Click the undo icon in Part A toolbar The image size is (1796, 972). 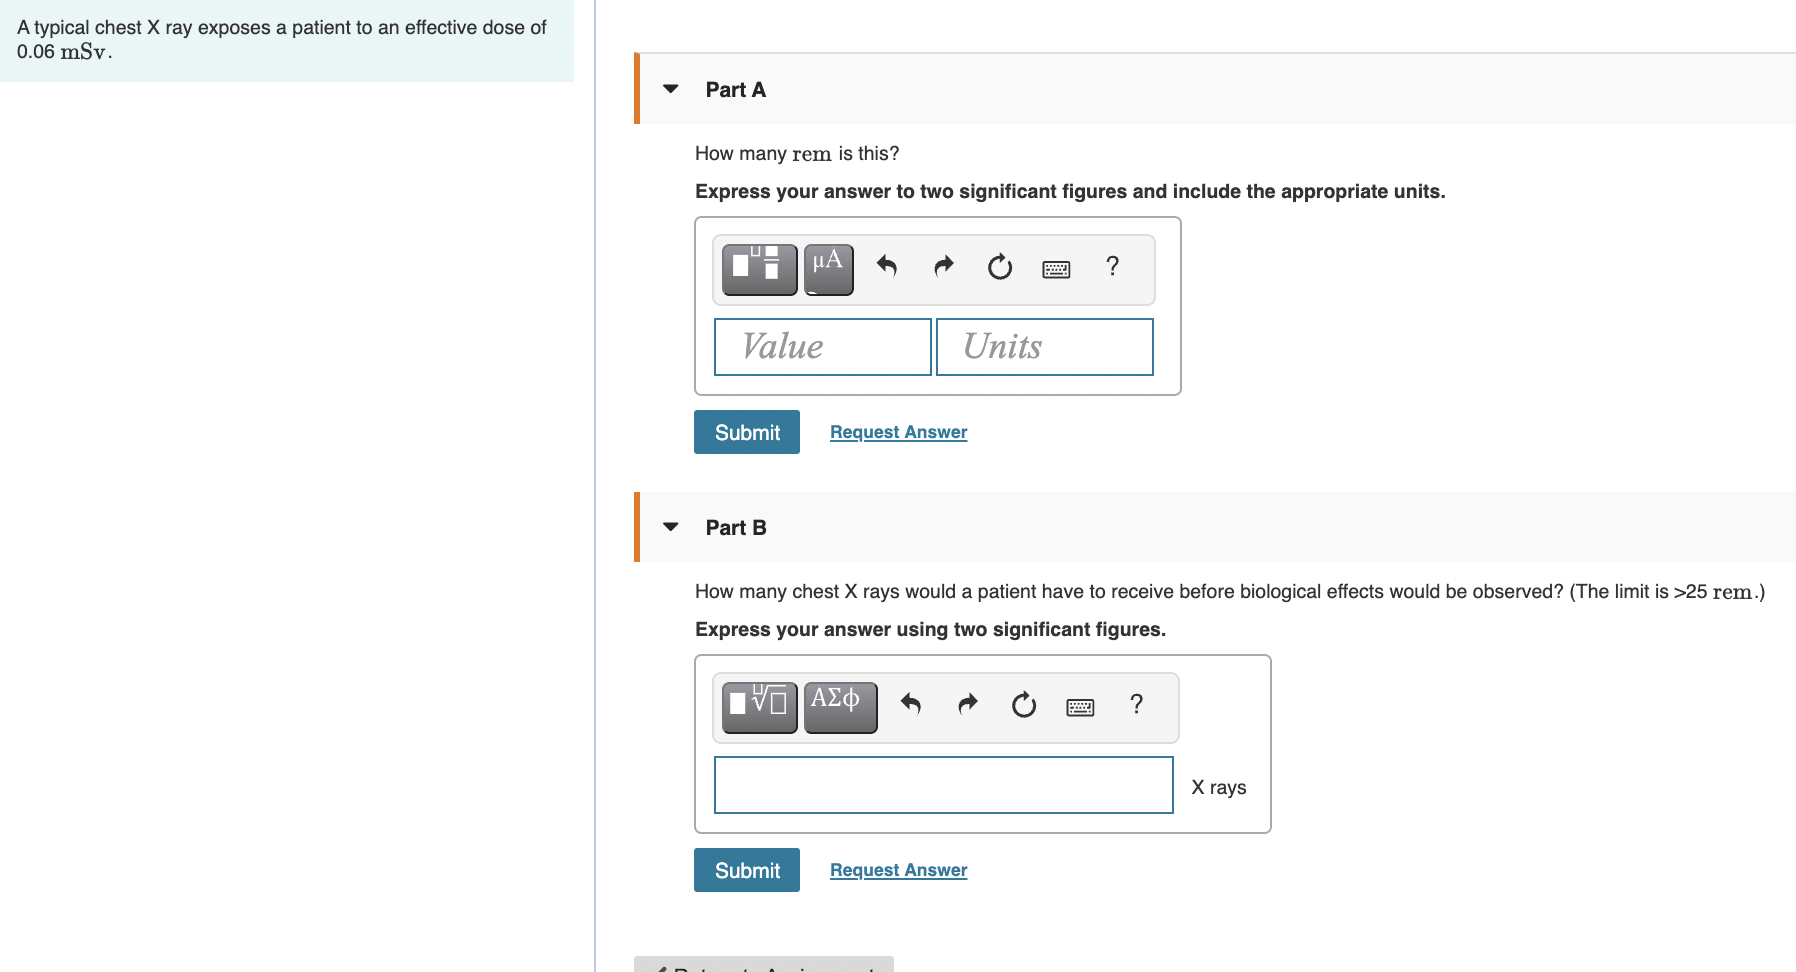click(888, 268)
